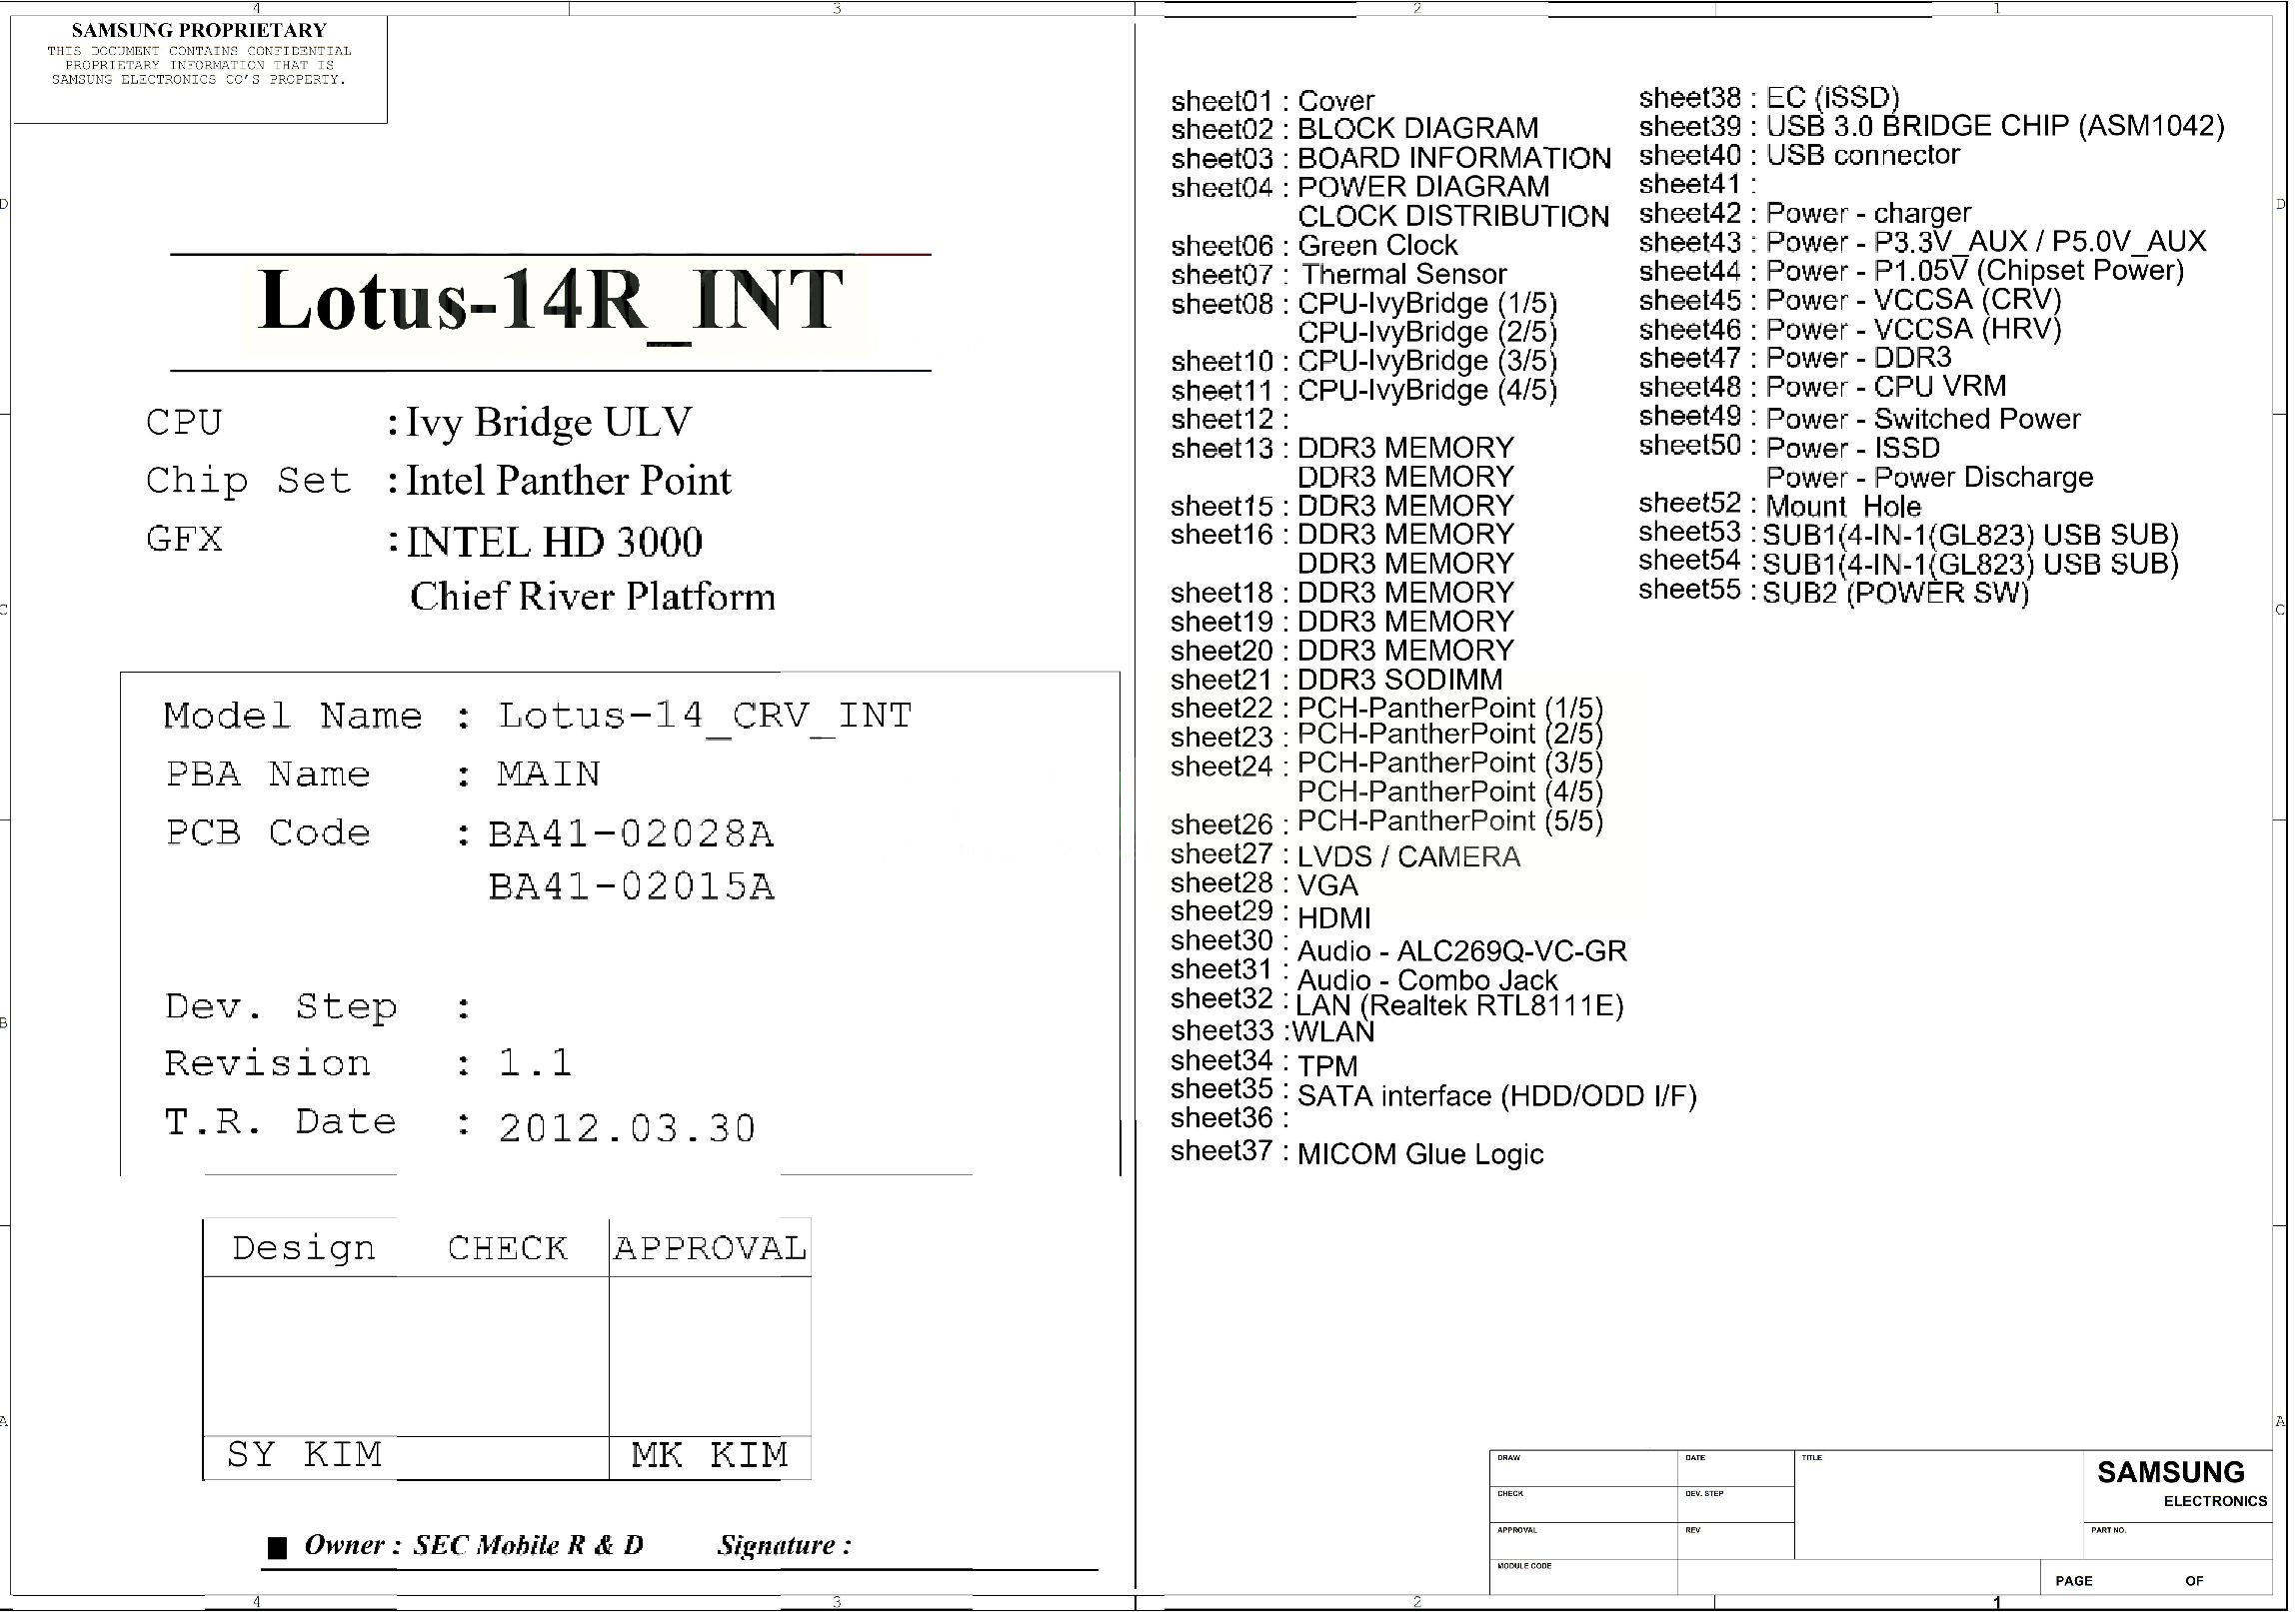Click the 'Design' column header
The image size is (2296, 1612).
click(x=304, y=1249)
